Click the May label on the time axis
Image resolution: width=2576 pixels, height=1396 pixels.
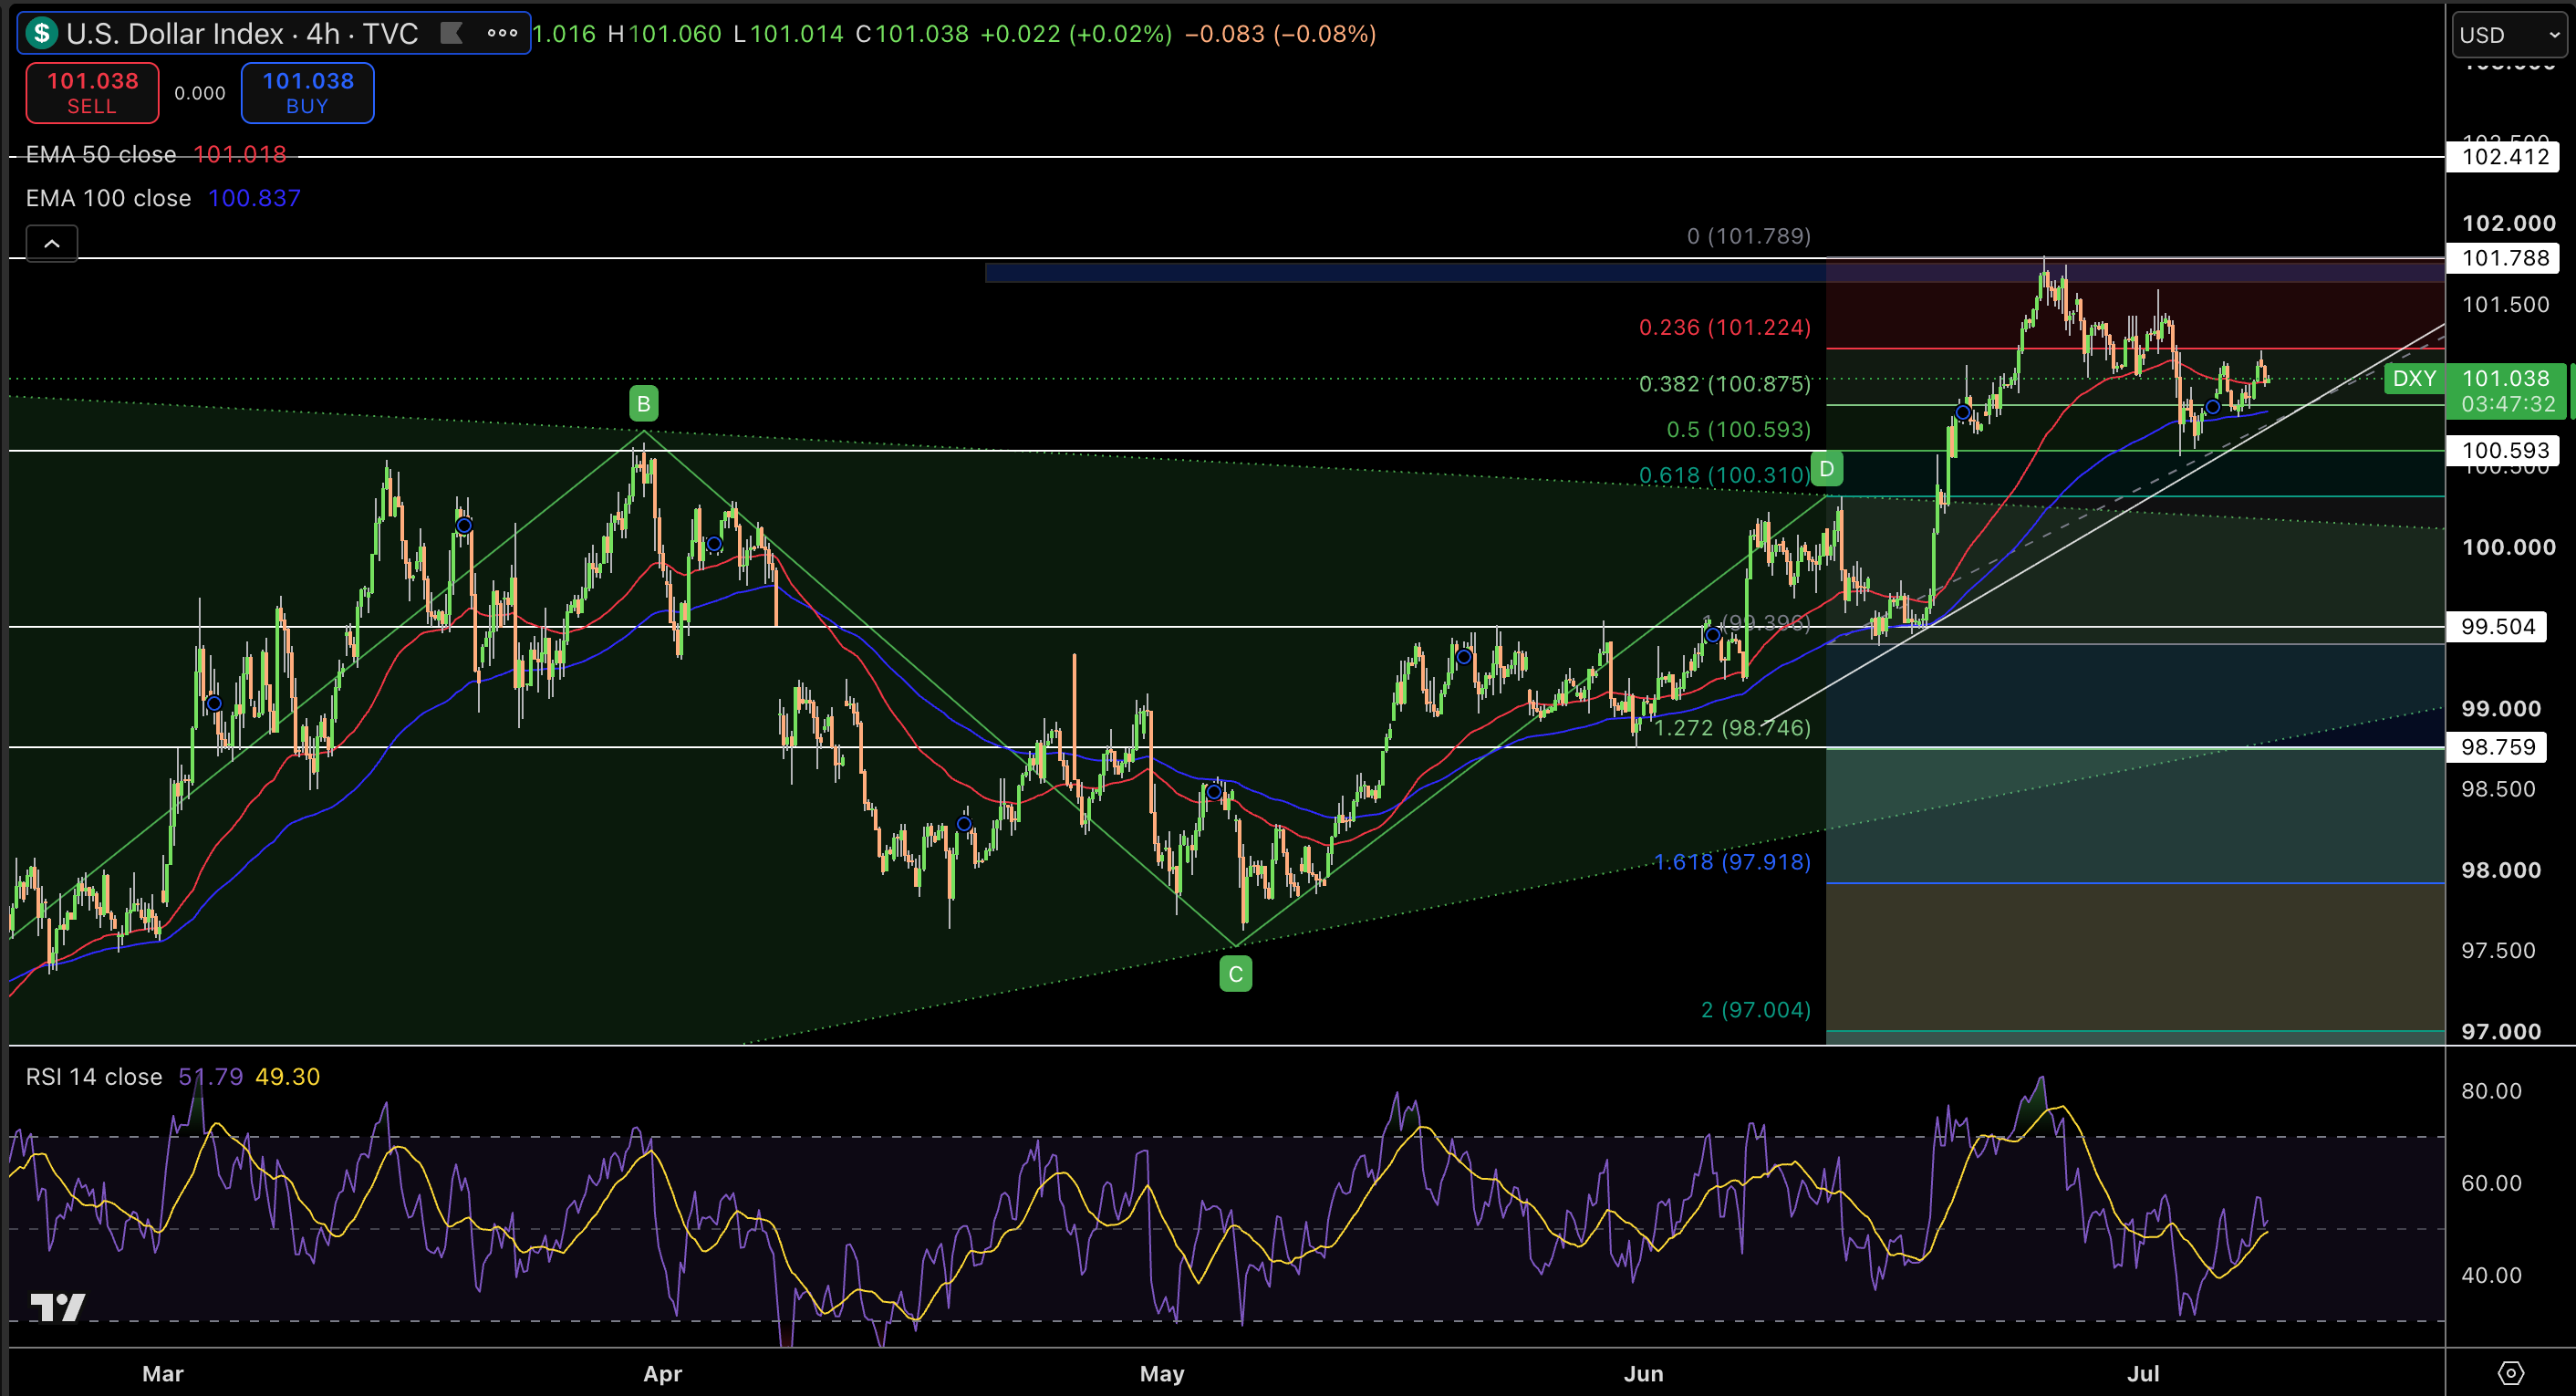click(1162, 1374)
